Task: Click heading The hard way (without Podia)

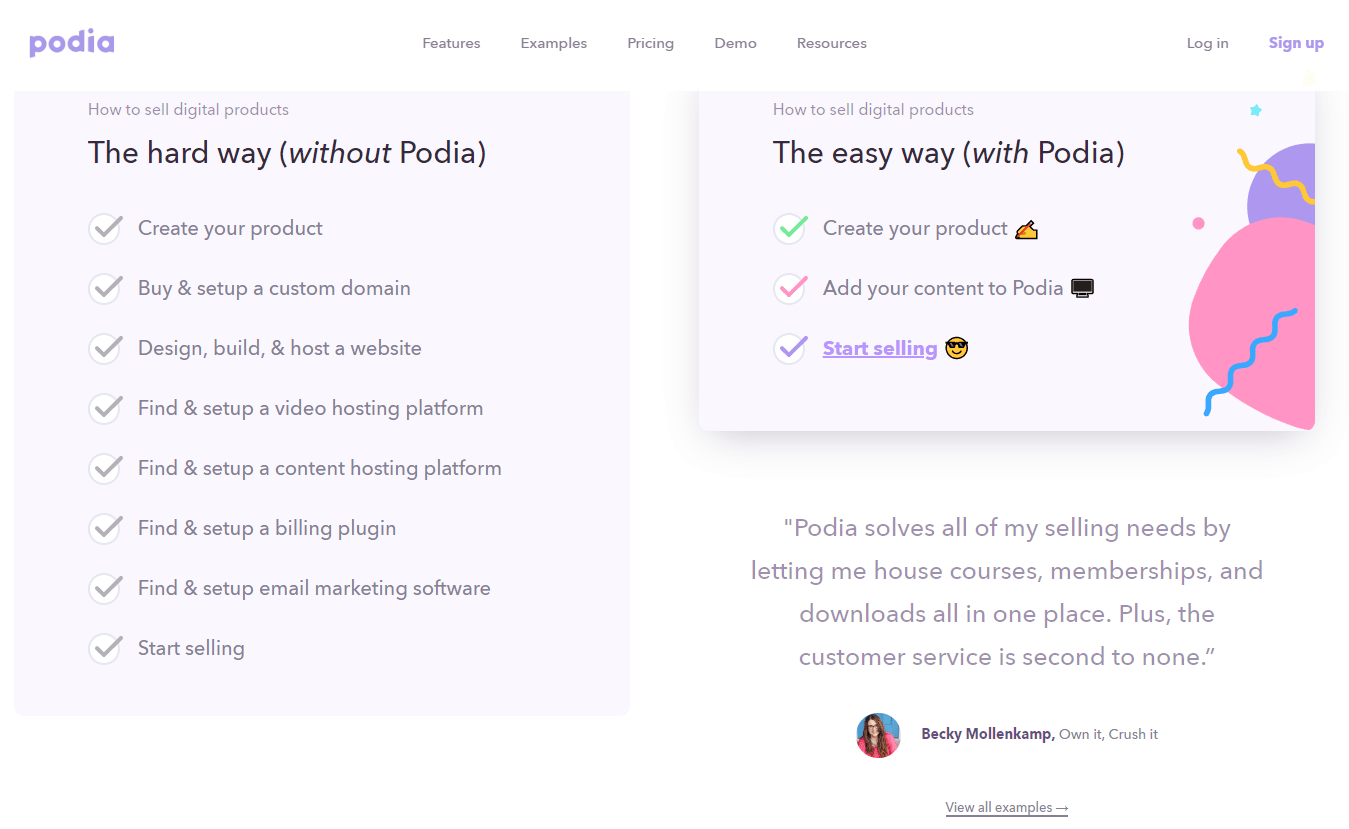Action: [287, 153]
